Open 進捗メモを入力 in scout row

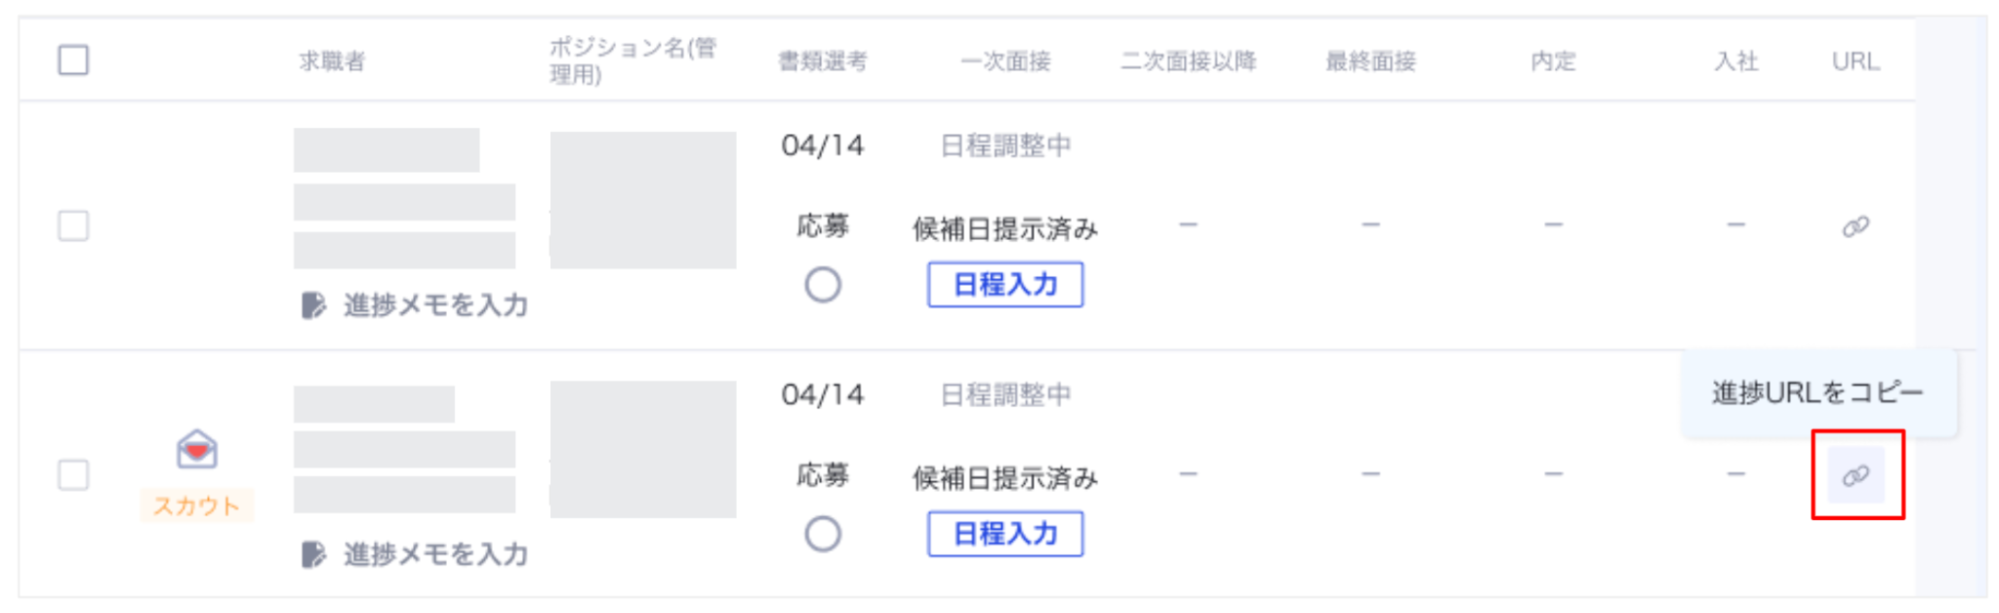tap(435, 554)
